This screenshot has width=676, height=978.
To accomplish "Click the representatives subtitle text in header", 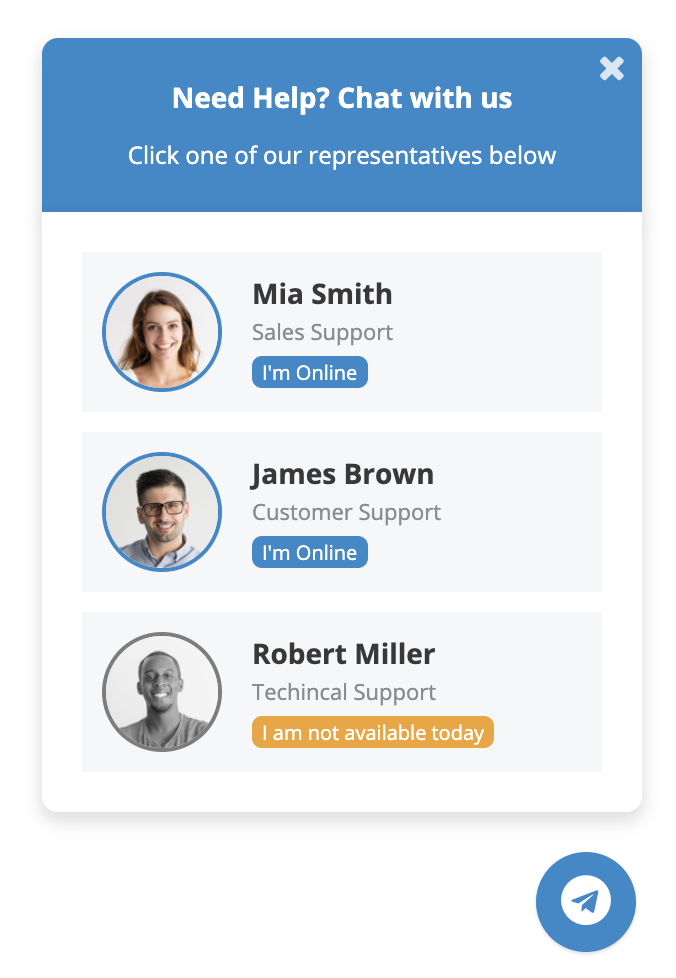I will [342, 155].
